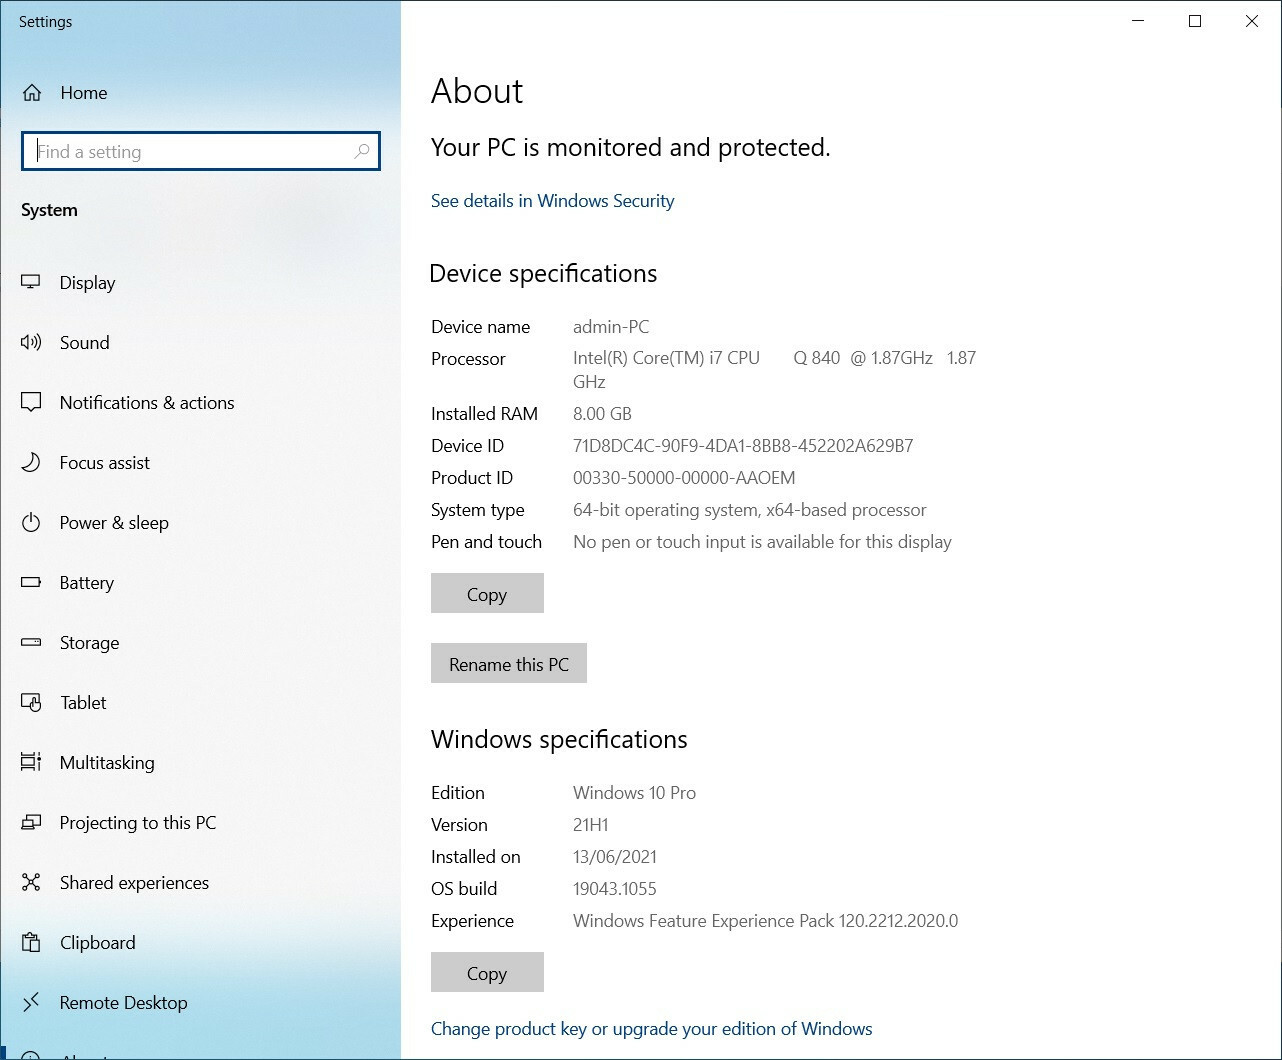Click OS build 19043.1055
The image size is (1282, 1060).
[615, 889]
